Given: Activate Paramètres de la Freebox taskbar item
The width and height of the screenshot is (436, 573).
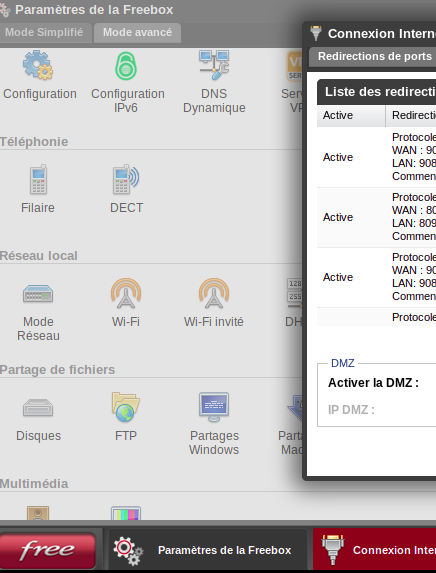Looking at the screenshot, I should (208, 550).
